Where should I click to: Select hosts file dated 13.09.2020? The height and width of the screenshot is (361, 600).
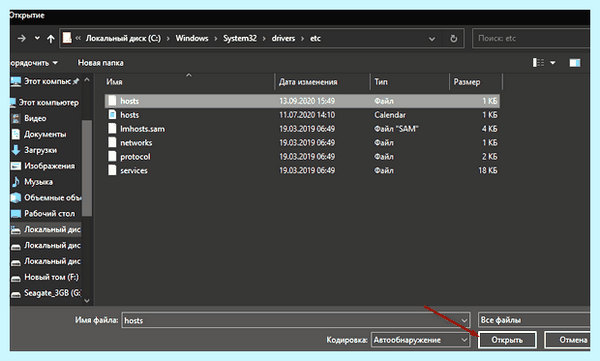click(302, 101)
